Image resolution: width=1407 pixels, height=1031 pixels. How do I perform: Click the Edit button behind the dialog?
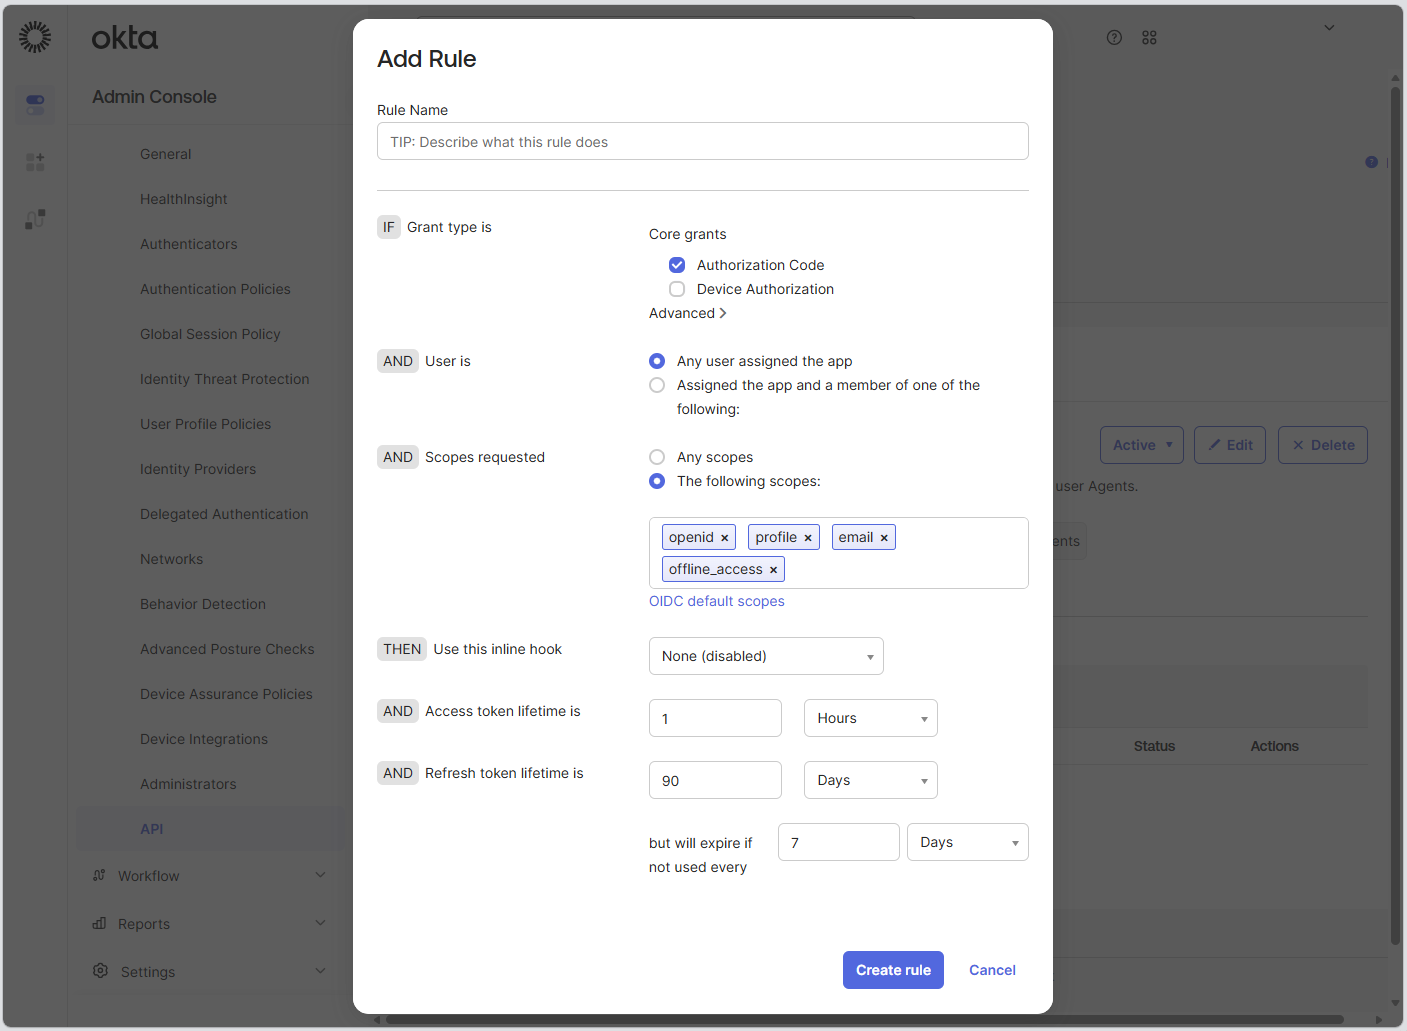tap(1230, 445)
